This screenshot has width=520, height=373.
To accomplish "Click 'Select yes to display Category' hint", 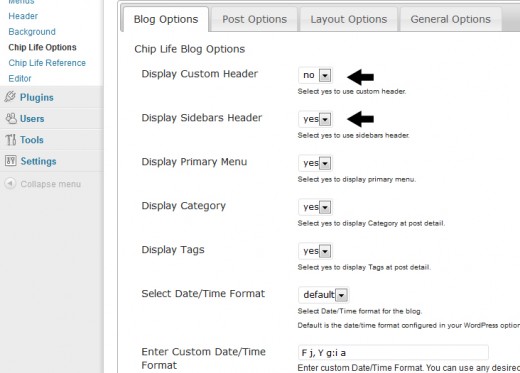I will [x=371, y=223].
